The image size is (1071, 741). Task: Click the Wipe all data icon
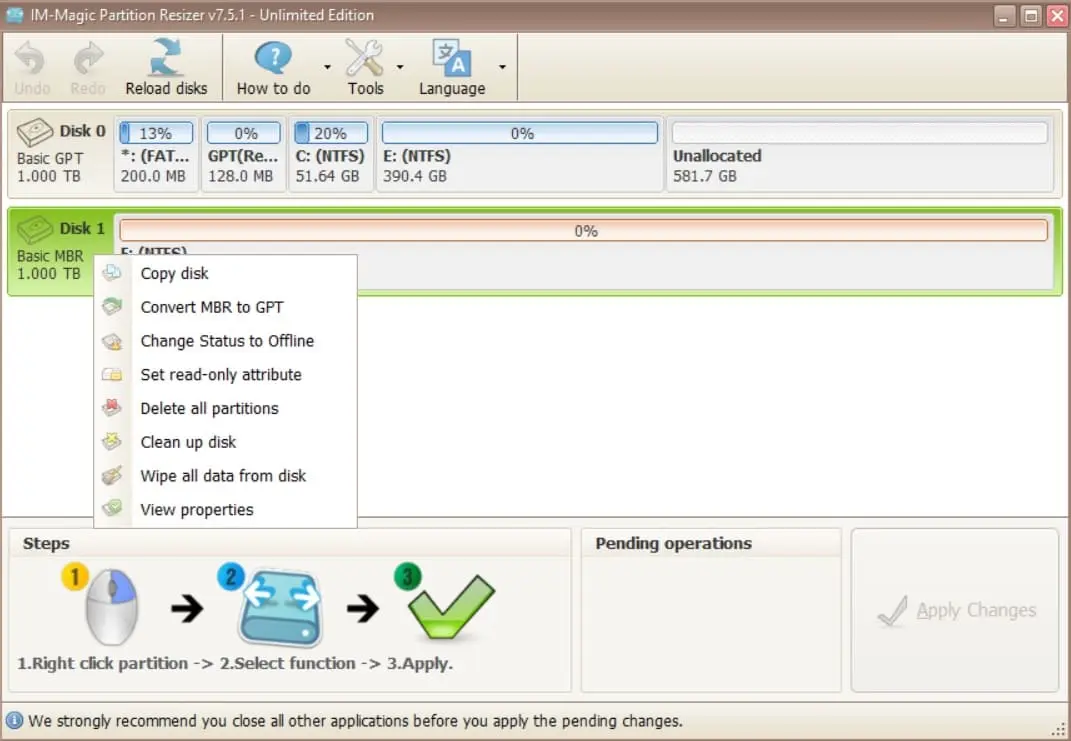click(112, 475)
